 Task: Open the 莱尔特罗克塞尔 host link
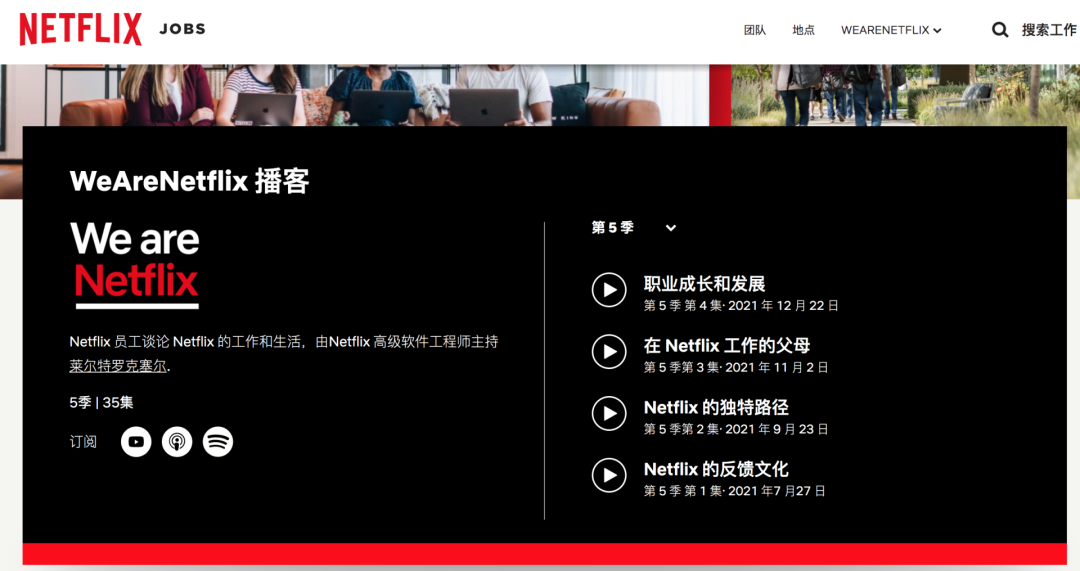click(x=118, y=366)
